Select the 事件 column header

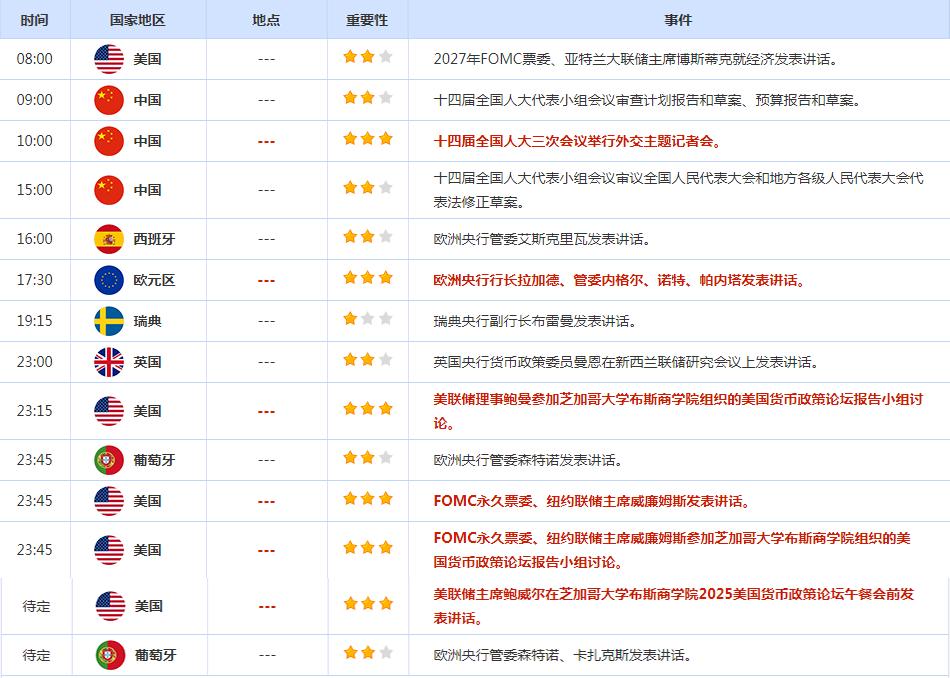pyautogui.click(x=678, y=20)
